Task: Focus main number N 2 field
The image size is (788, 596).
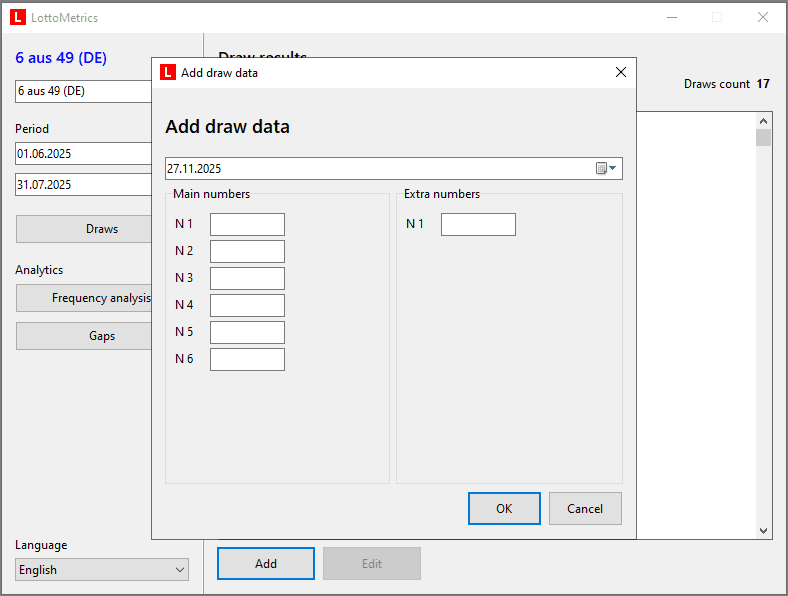Action: coord(247,251)
